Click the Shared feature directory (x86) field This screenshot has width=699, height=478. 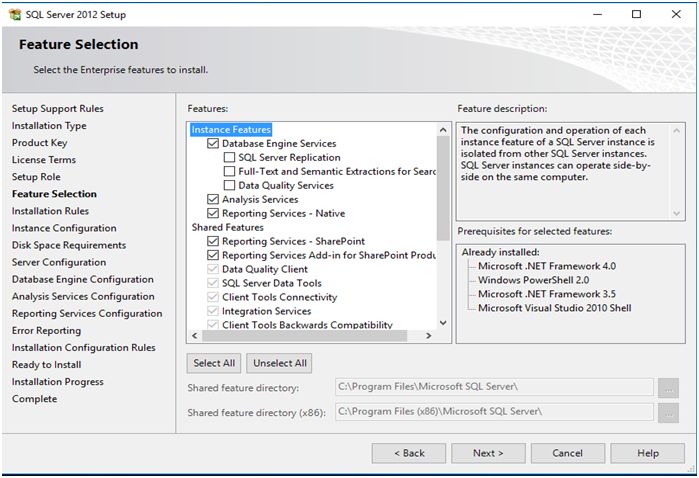494,412
